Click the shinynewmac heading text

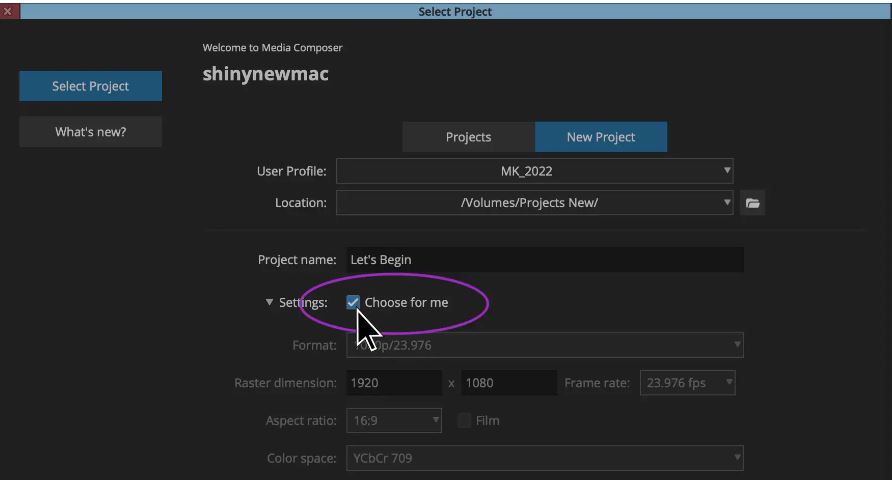(x=265, y=74)
